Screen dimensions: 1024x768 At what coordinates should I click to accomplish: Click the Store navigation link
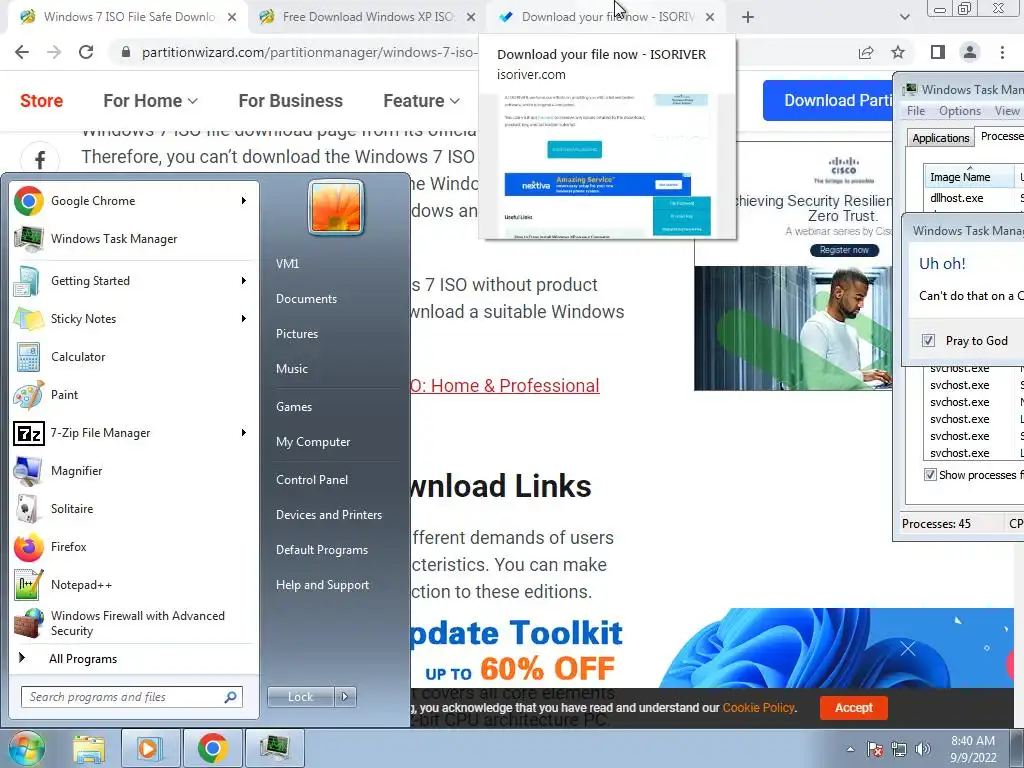coord(41,101)
